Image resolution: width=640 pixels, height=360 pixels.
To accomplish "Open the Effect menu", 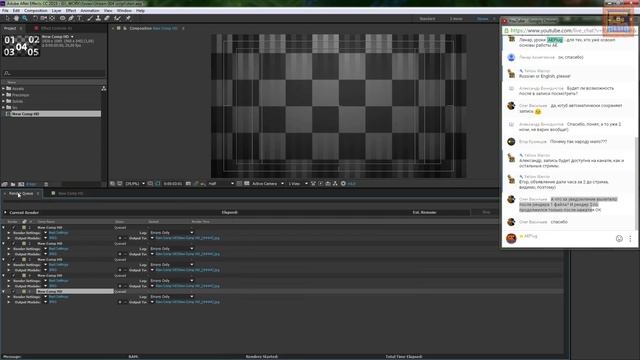I will coord(71,11).
